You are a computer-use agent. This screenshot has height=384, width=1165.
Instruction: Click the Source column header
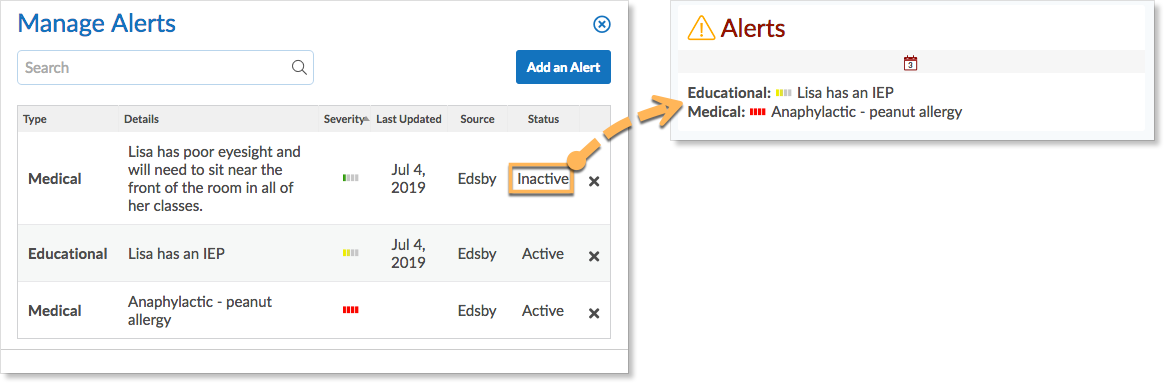477,119
